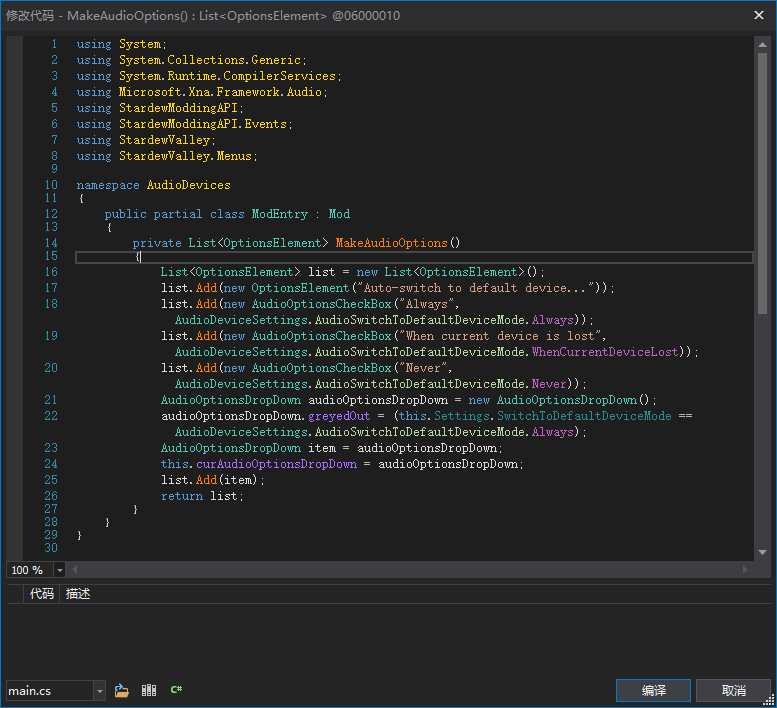Click line number 30 in the gutter
777x708 pixels.
point(51,548)
